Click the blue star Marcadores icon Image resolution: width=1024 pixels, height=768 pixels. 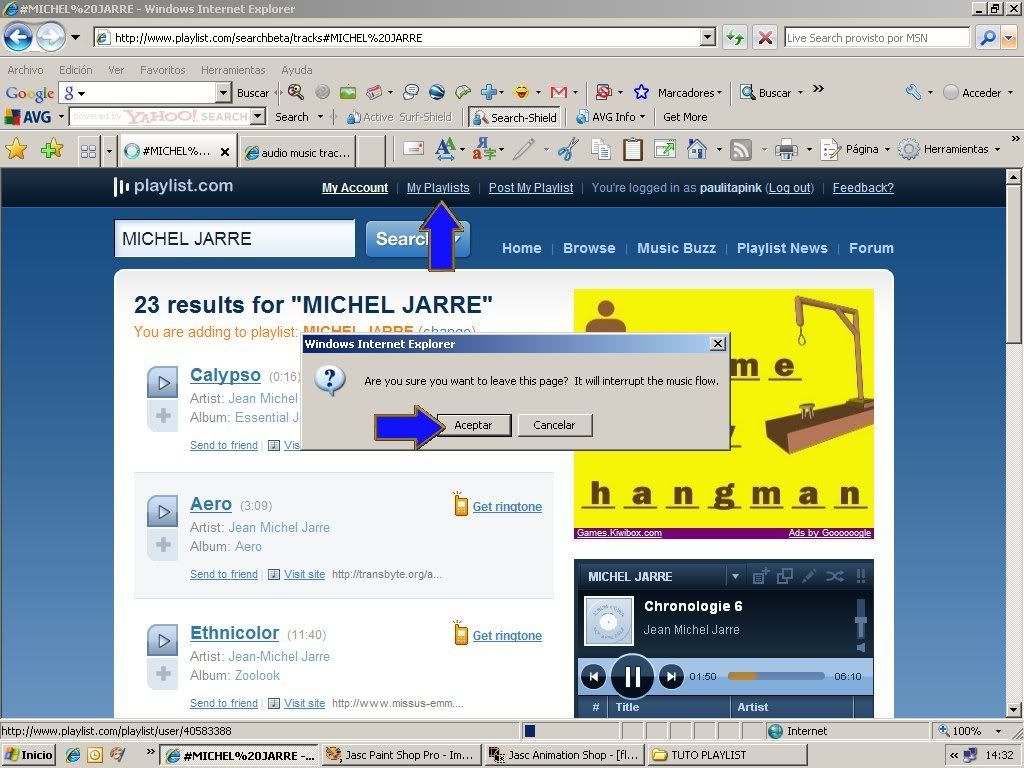[641, 93]
